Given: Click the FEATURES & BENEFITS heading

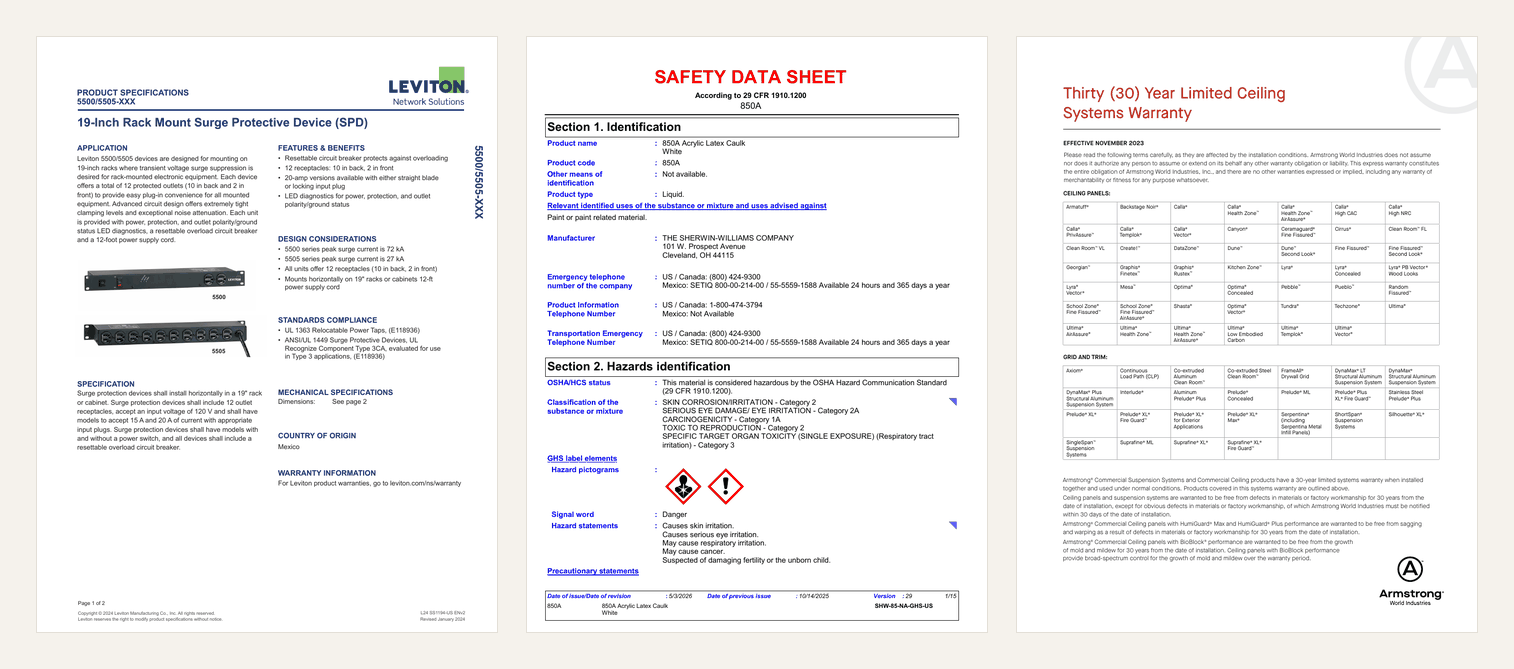Looking at the screenshot, I should pyautogui.click(x=321, y=148).
